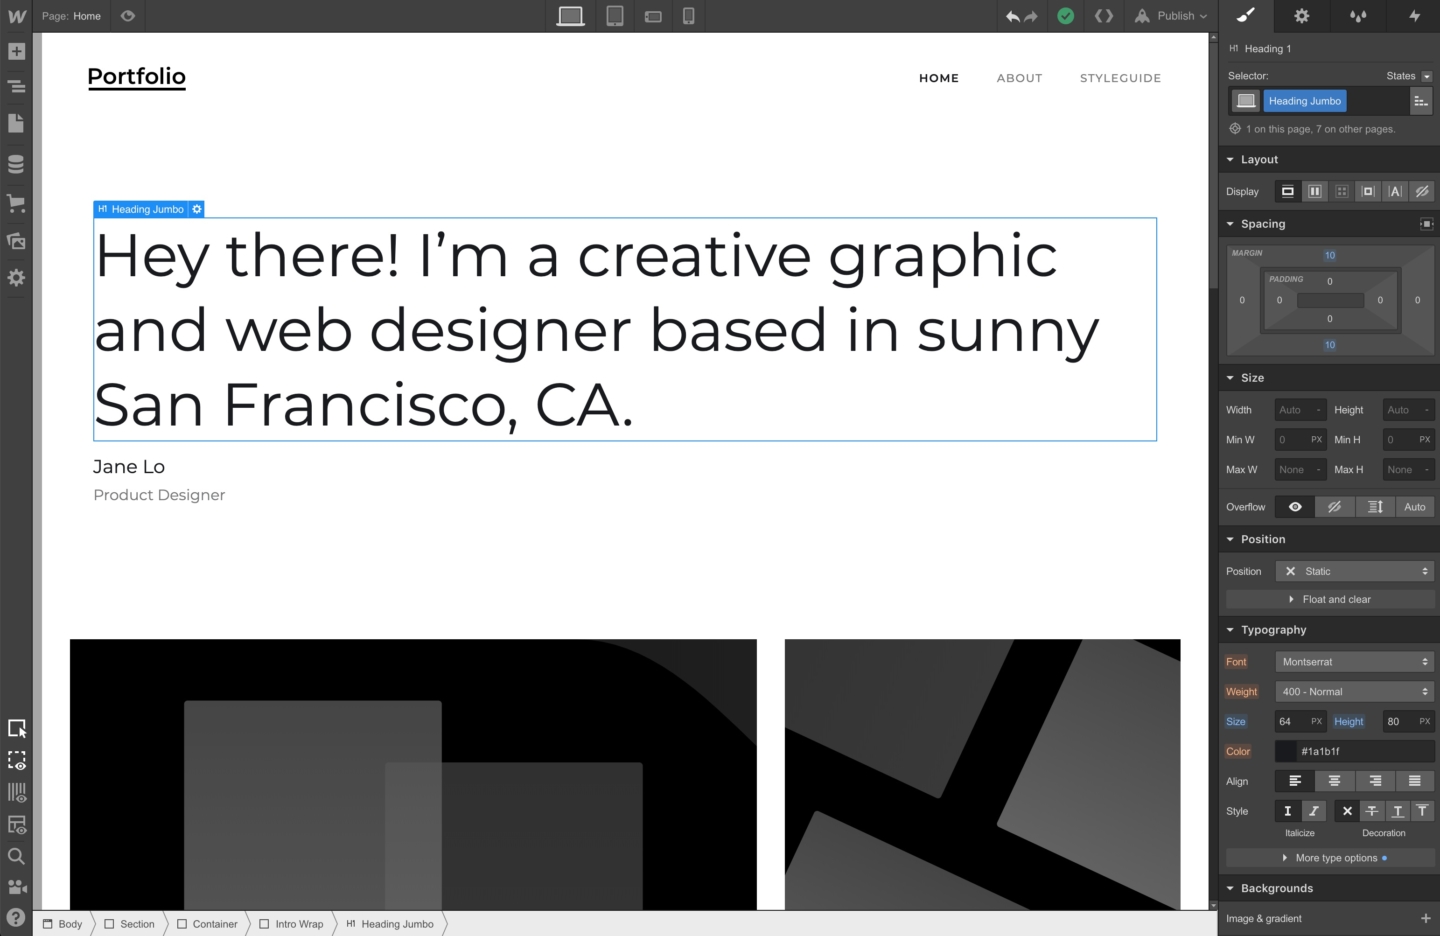Align text center
1440x936 pixels.
(x=1335, y=781)
